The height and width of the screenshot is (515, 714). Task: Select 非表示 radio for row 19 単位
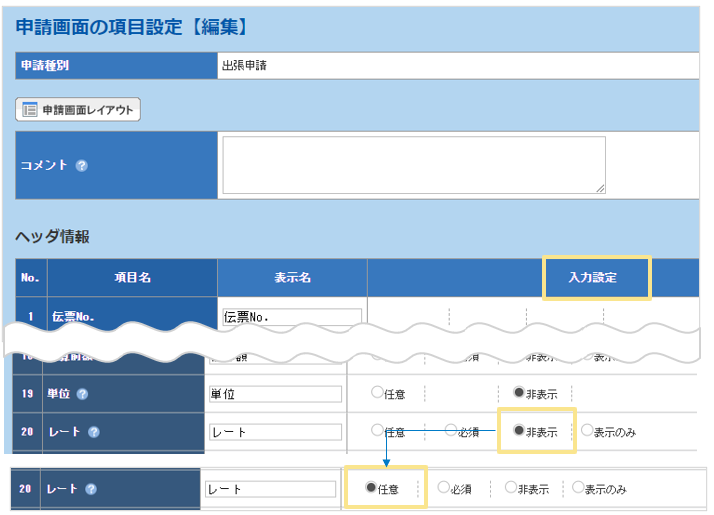click(x=518, y=394)
